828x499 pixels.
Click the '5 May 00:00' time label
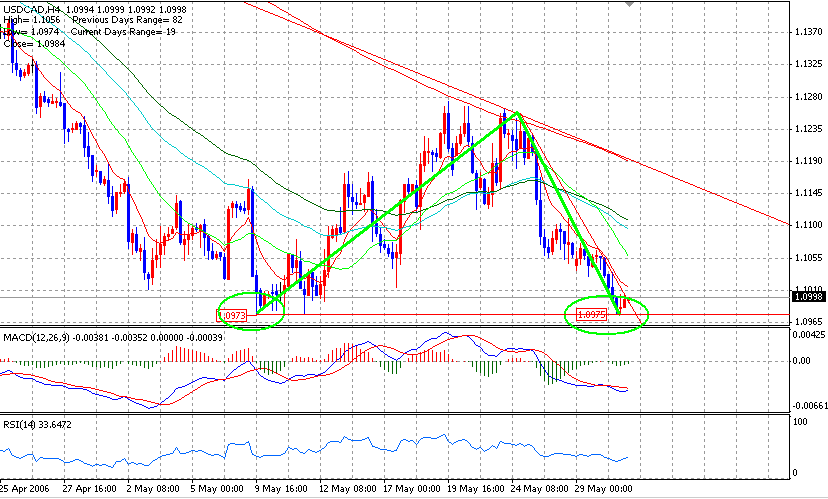[217, 488]
